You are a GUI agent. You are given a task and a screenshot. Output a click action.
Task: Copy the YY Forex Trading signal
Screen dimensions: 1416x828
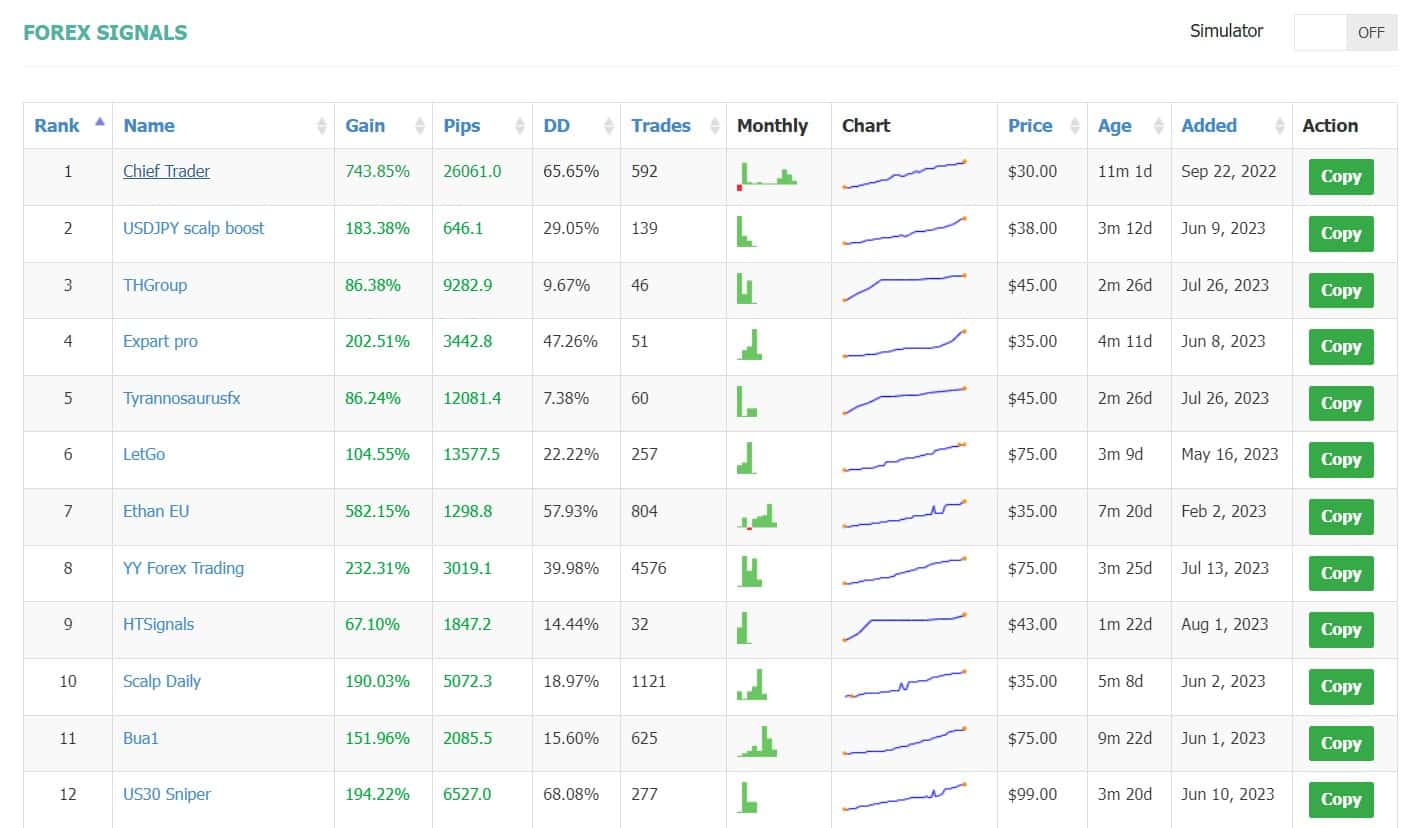(1341, 574)
